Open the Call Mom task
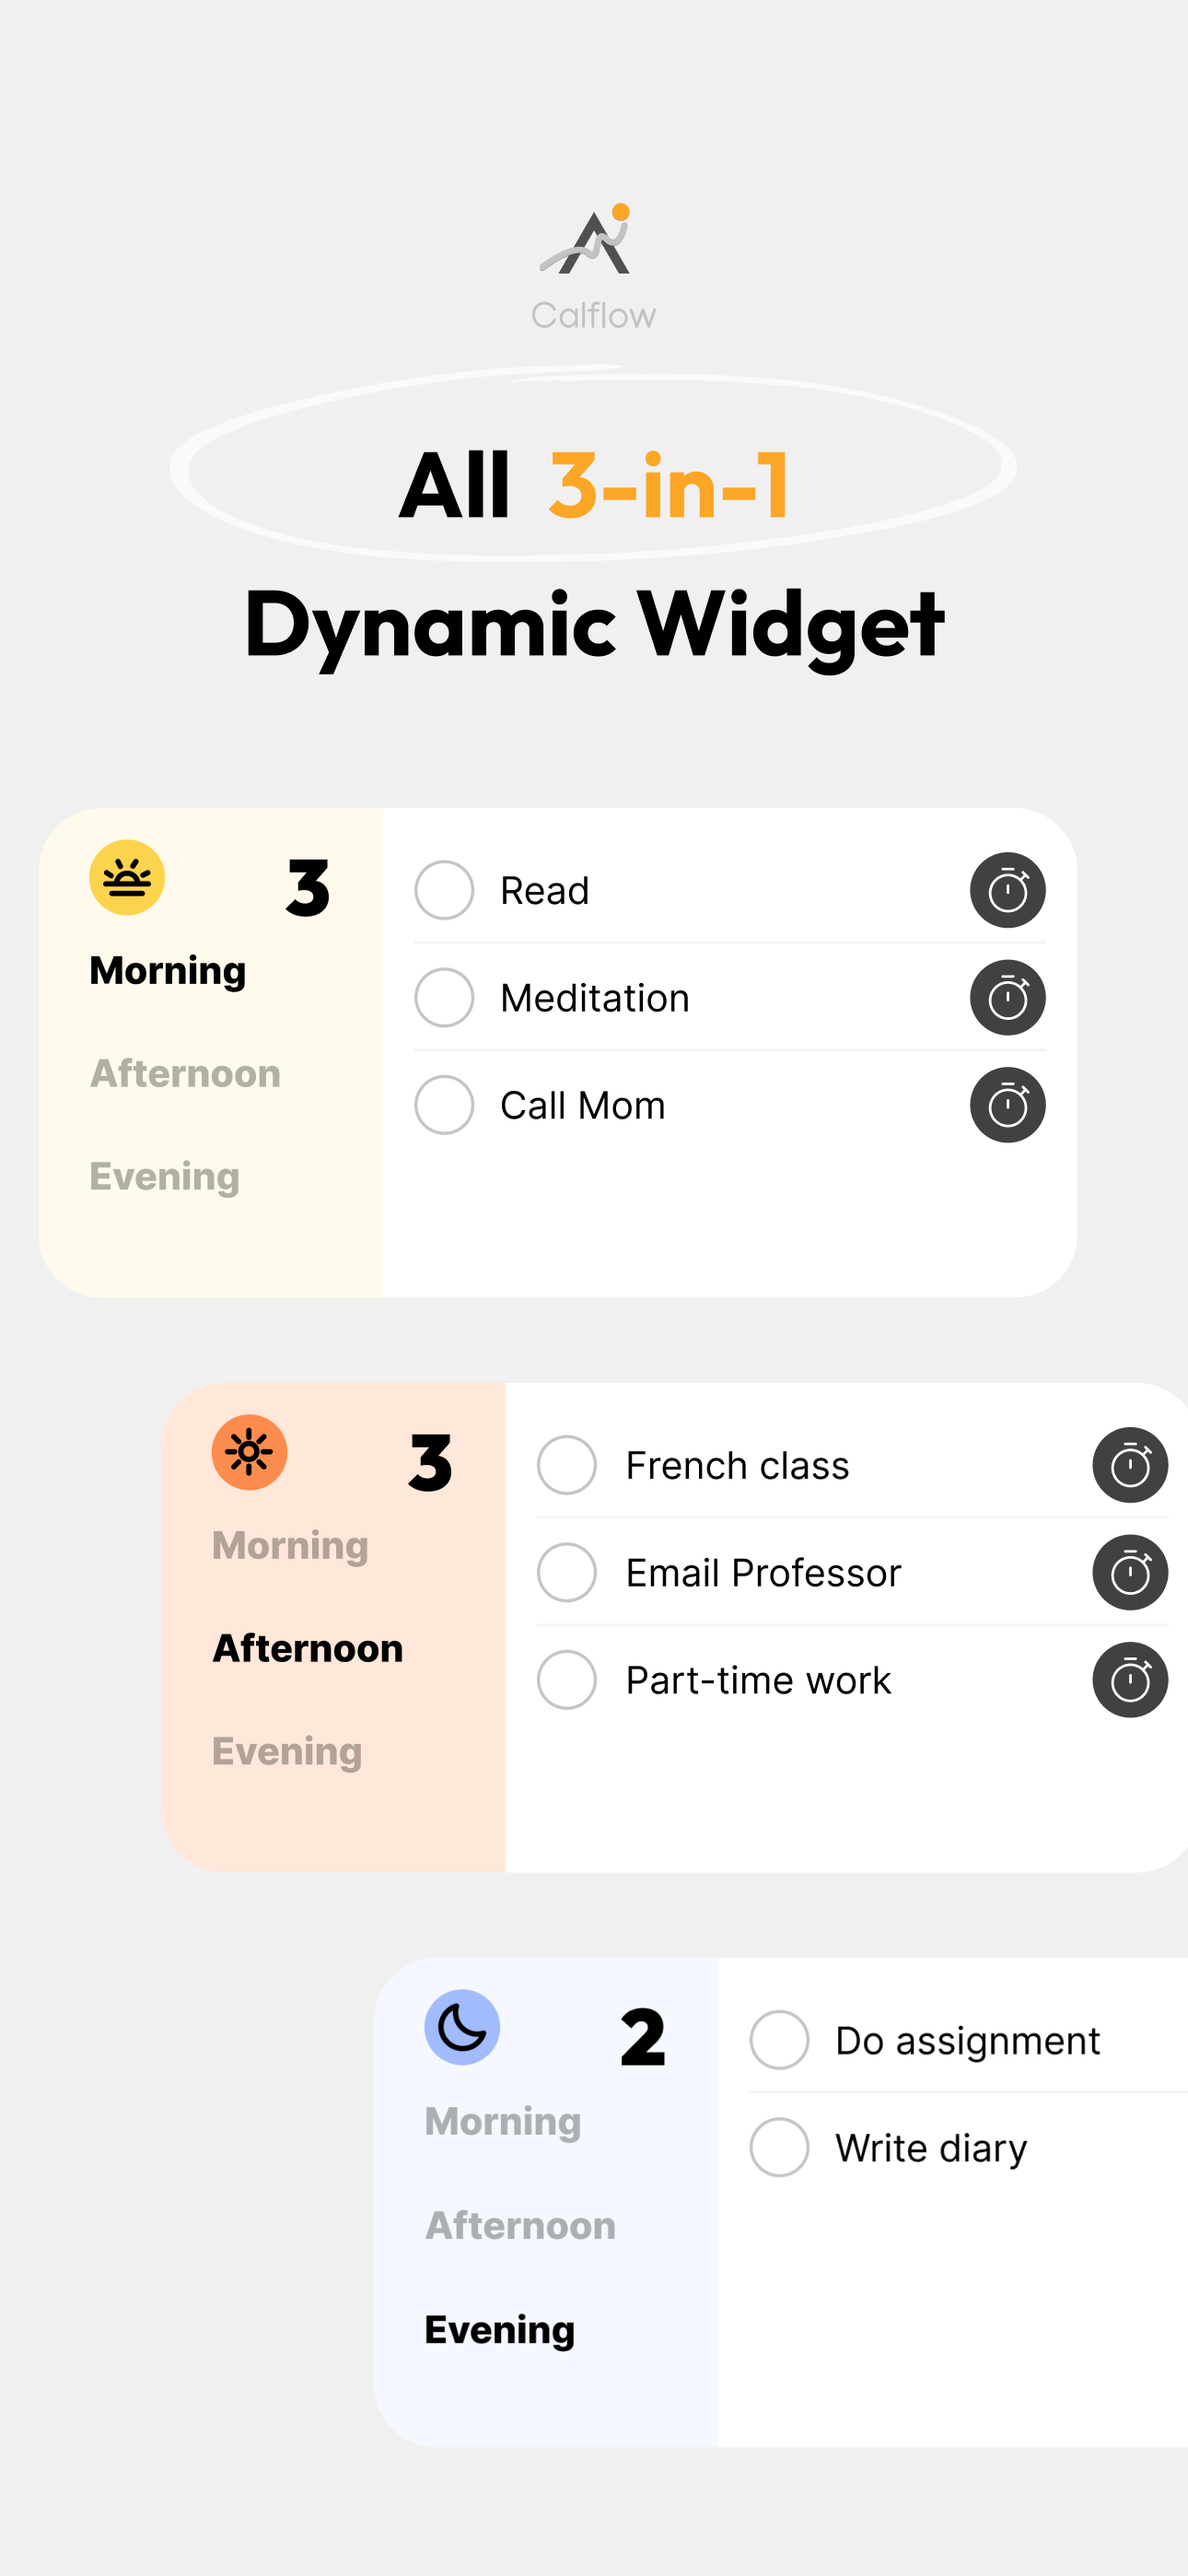The height and width of the screenshot is (2576, 1188). click(582, 1105)
